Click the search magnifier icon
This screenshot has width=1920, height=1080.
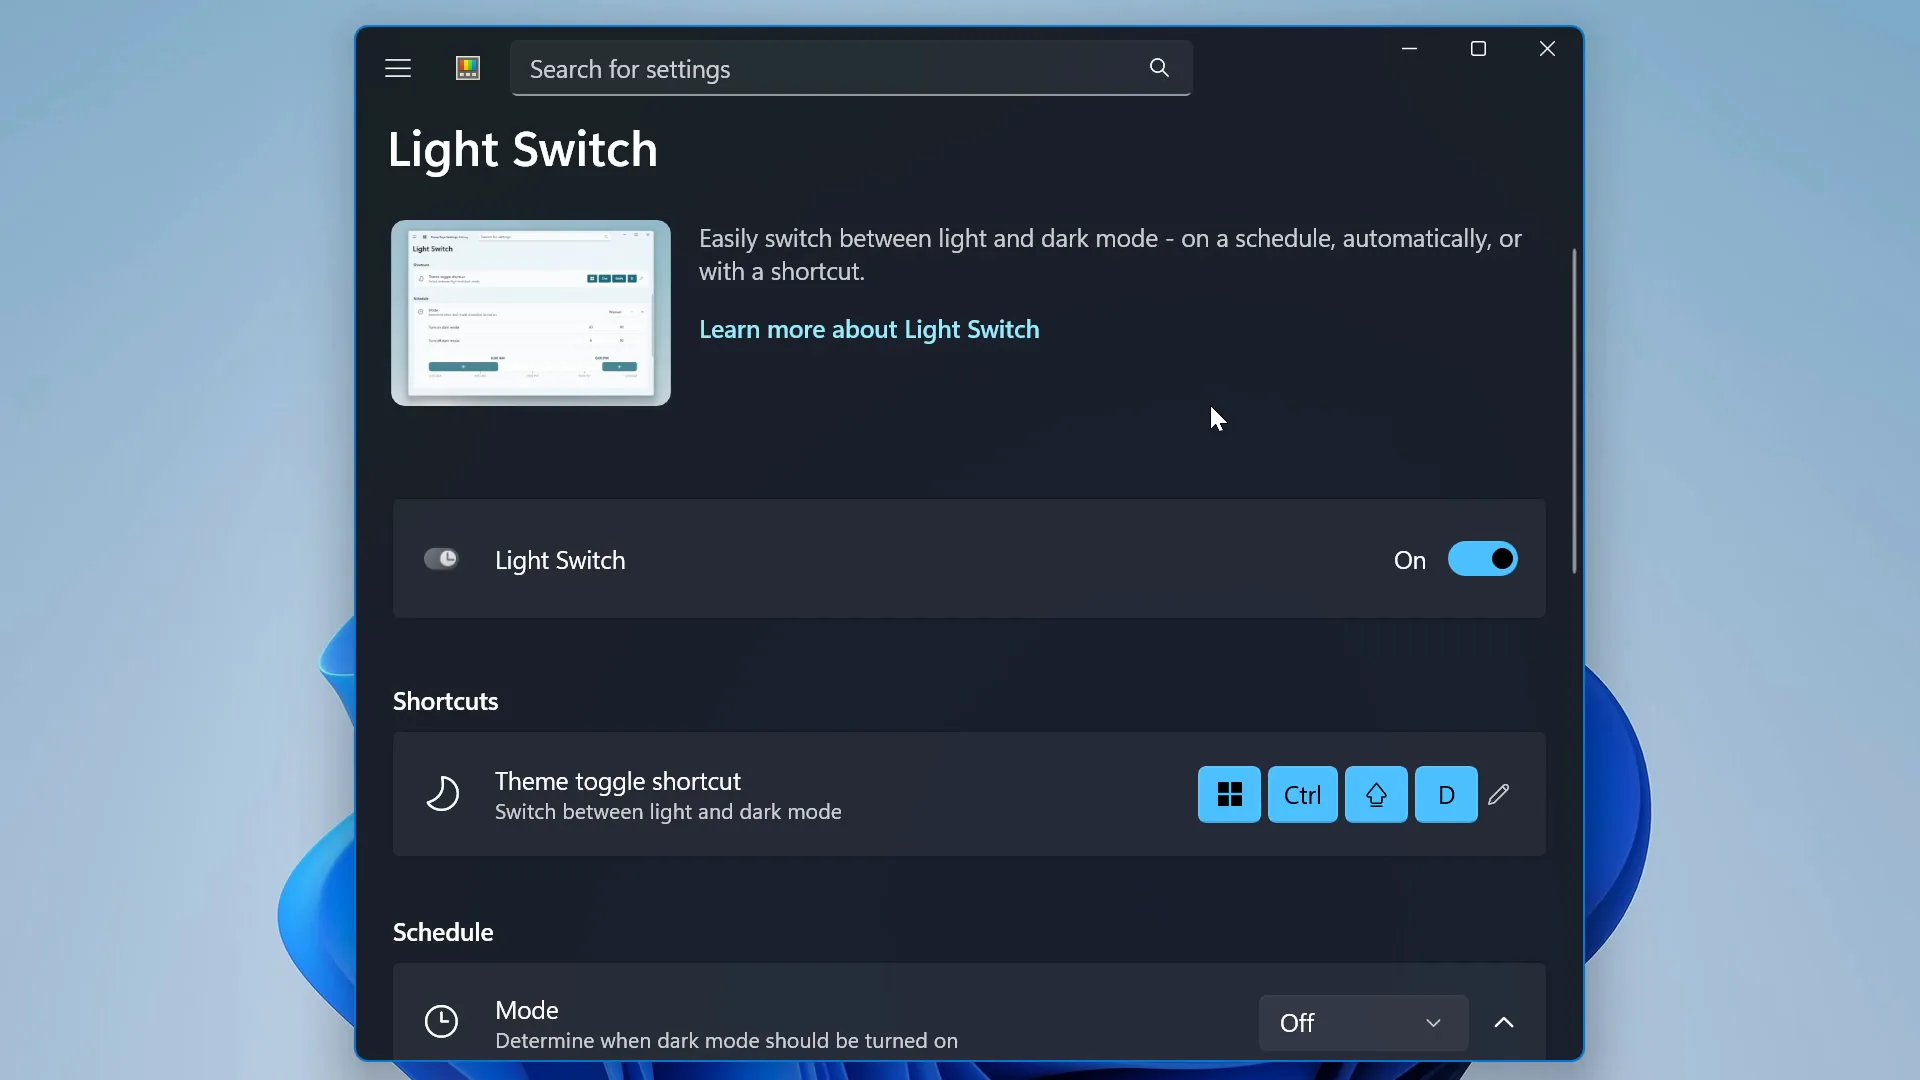coord(1159,68)
